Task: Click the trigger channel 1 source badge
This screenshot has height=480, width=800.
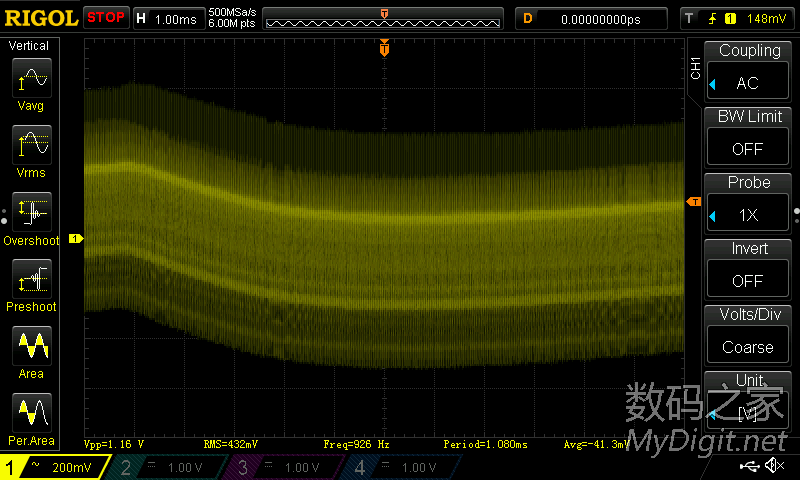Action: click(x=730, y=19)
